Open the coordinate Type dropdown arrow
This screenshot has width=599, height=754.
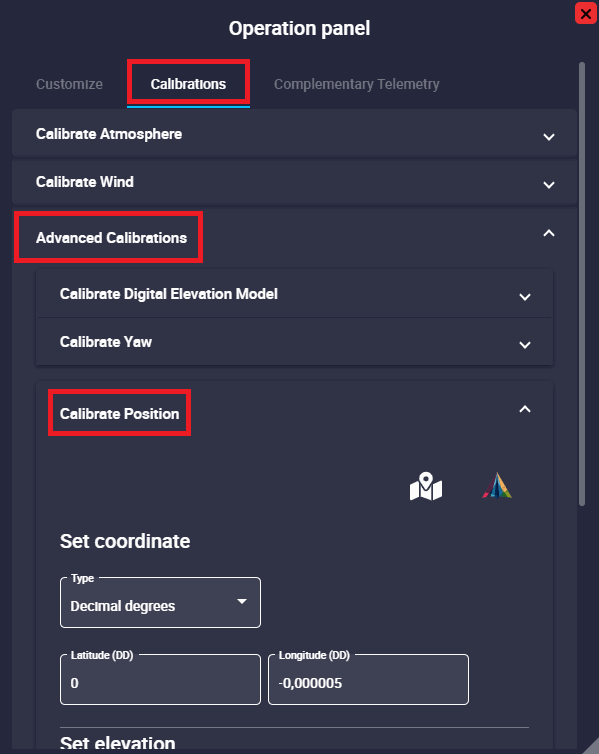tap(242, 602)
